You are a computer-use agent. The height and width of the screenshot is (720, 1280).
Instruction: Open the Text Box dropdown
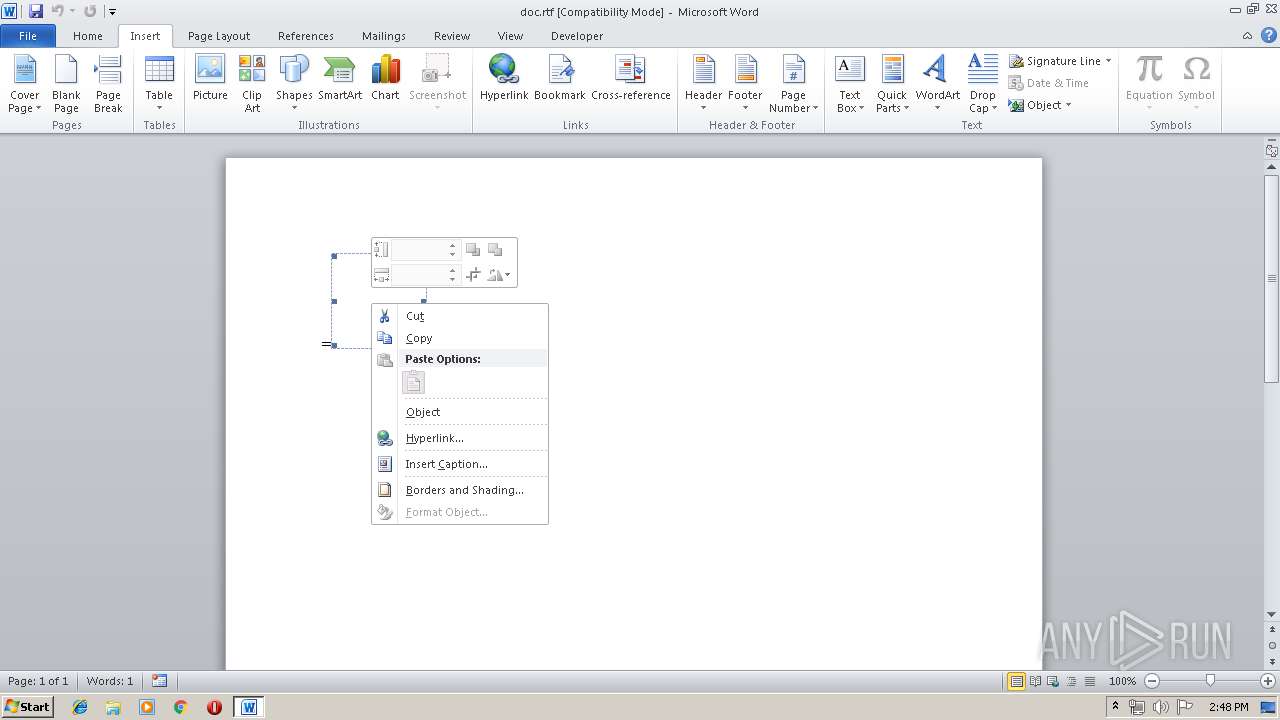pos(850,84)
